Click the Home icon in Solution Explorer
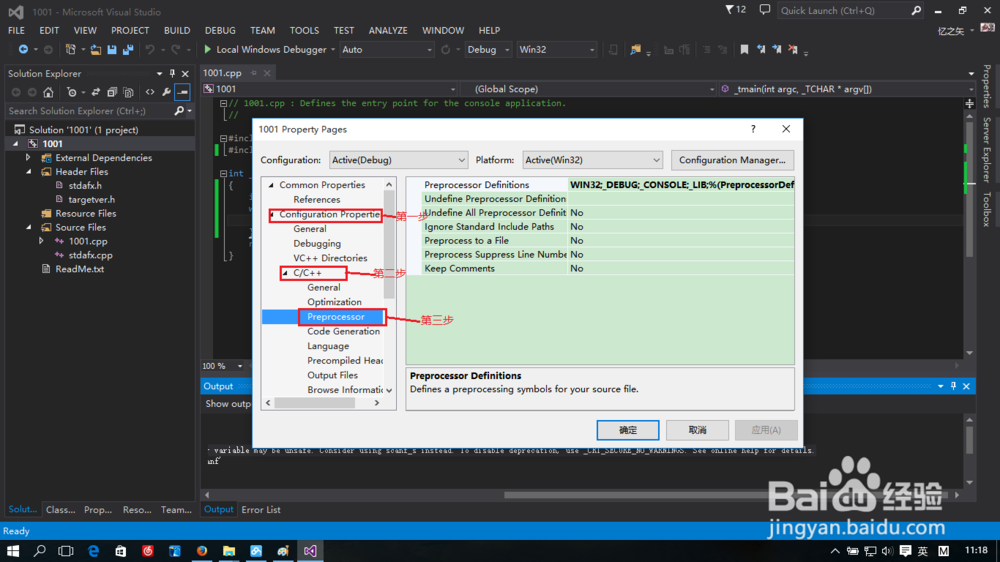Screen dimensions: 1000x562 click(x=48, y=92)
